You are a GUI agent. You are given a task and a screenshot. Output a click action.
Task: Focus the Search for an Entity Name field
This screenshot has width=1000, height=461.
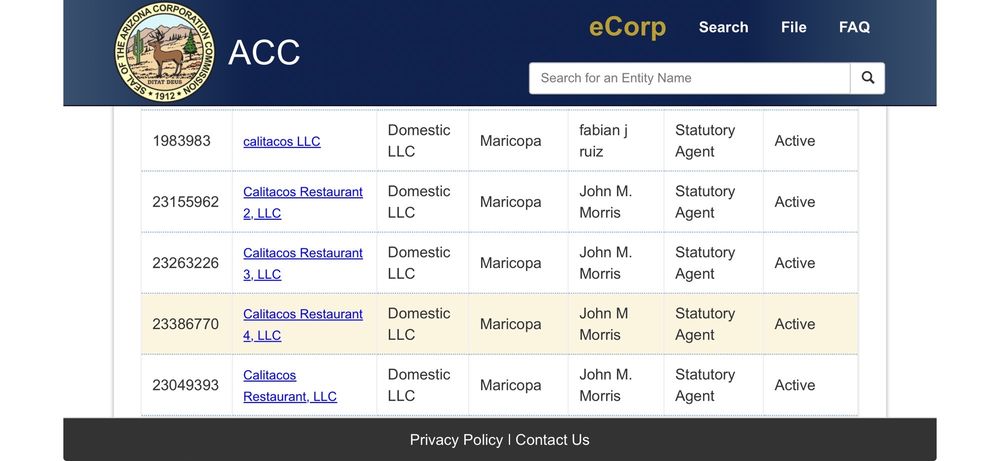(689, 78)
